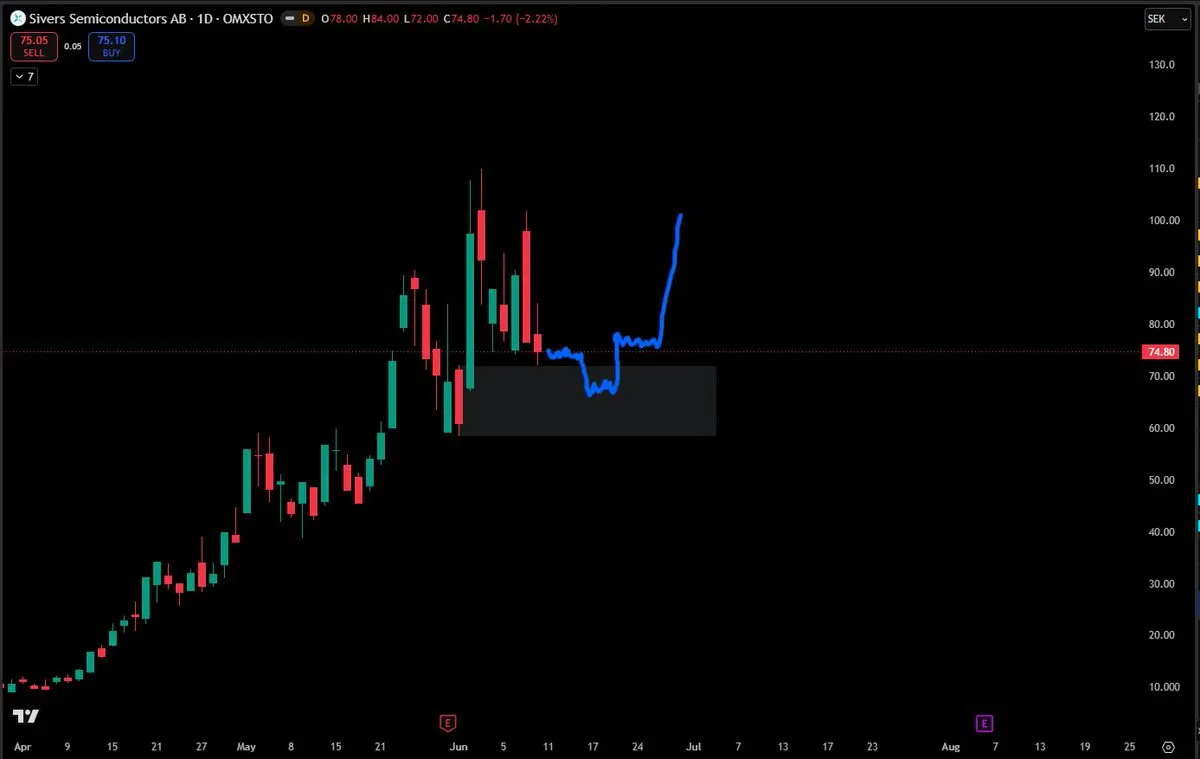Click the Jul label on time axis
This screenshot has height=759, width=1200.
point(694,746)
